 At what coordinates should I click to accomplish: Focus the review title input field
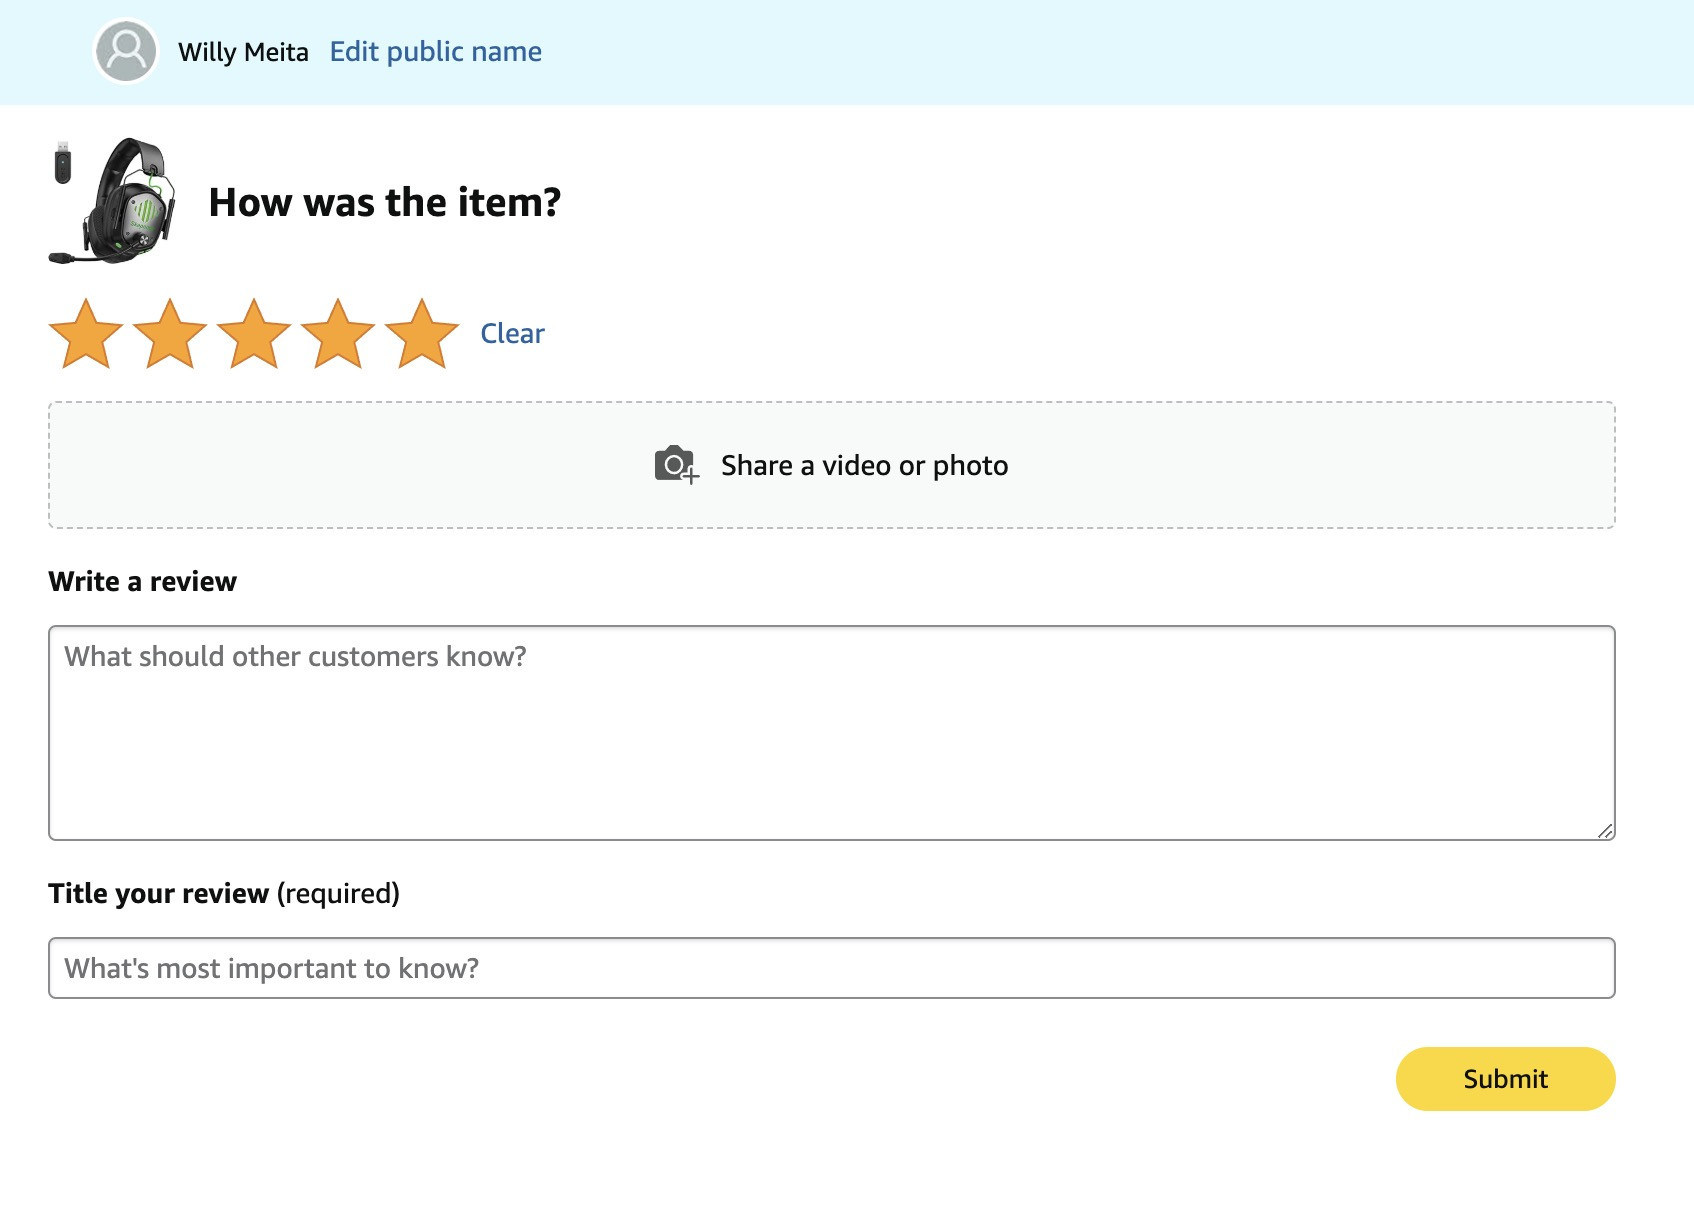pyautogui.click(x=832, y=968)
